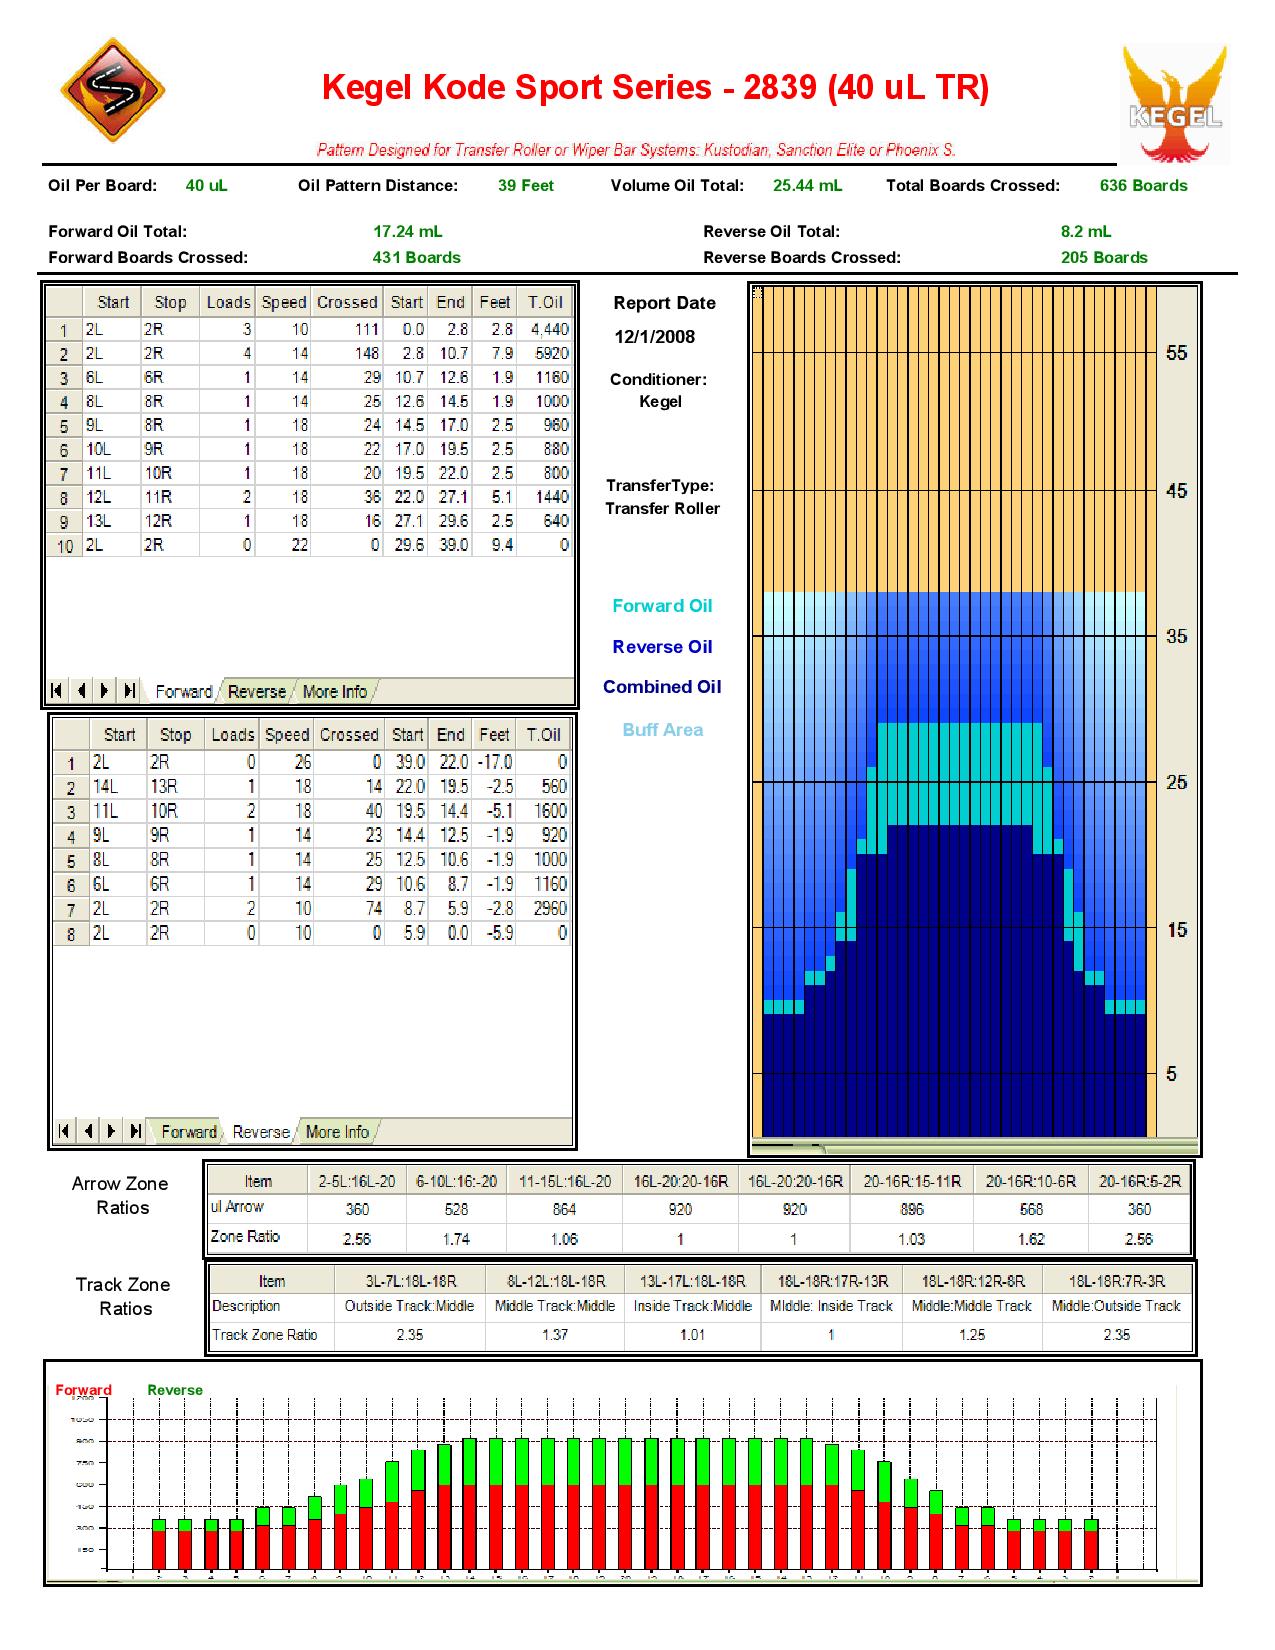Select the Forward tab in the forward loads table

(184, 691)
